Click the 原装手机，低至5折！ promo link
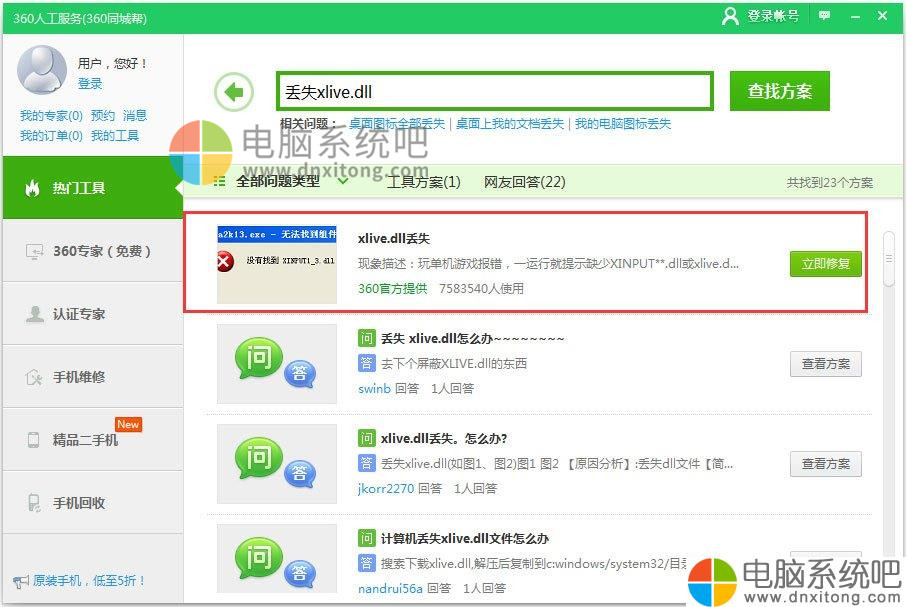Viewport: 906px width, 607px height. 89,580
